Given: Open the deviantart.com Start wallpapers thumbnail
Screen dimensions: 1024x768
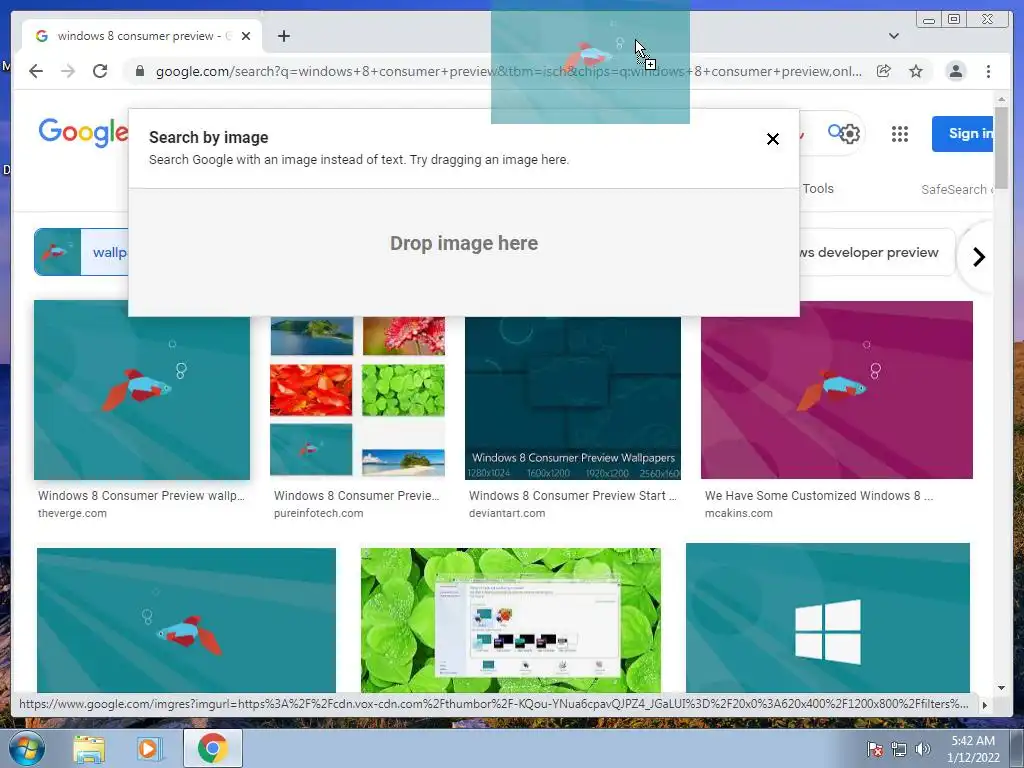Looking at the screenshot, I should tap(573, 398).
